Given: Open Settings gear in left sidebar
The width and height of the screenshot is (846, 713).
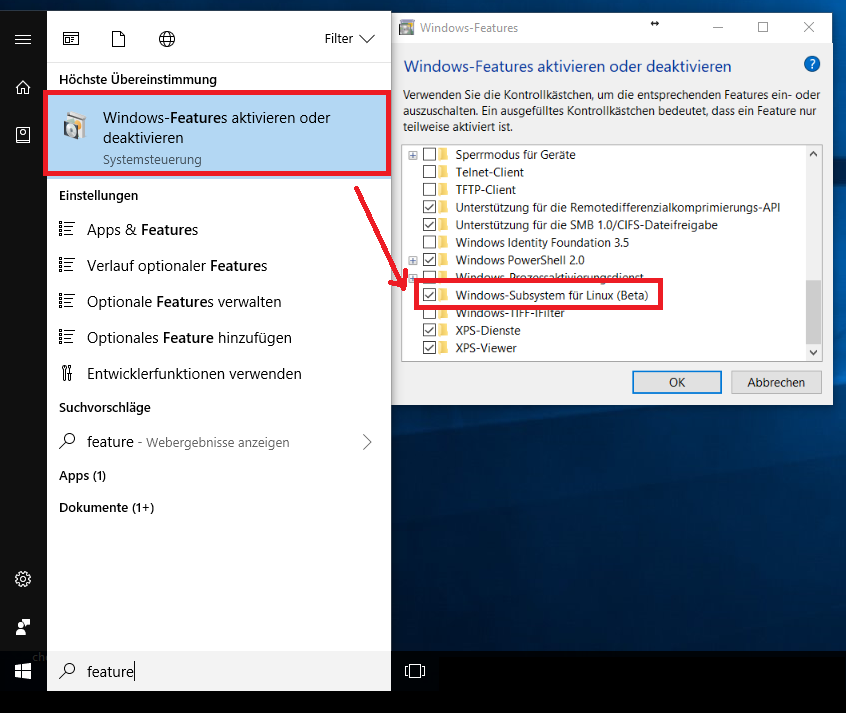Looking at the screenshot, I should 23,579.
